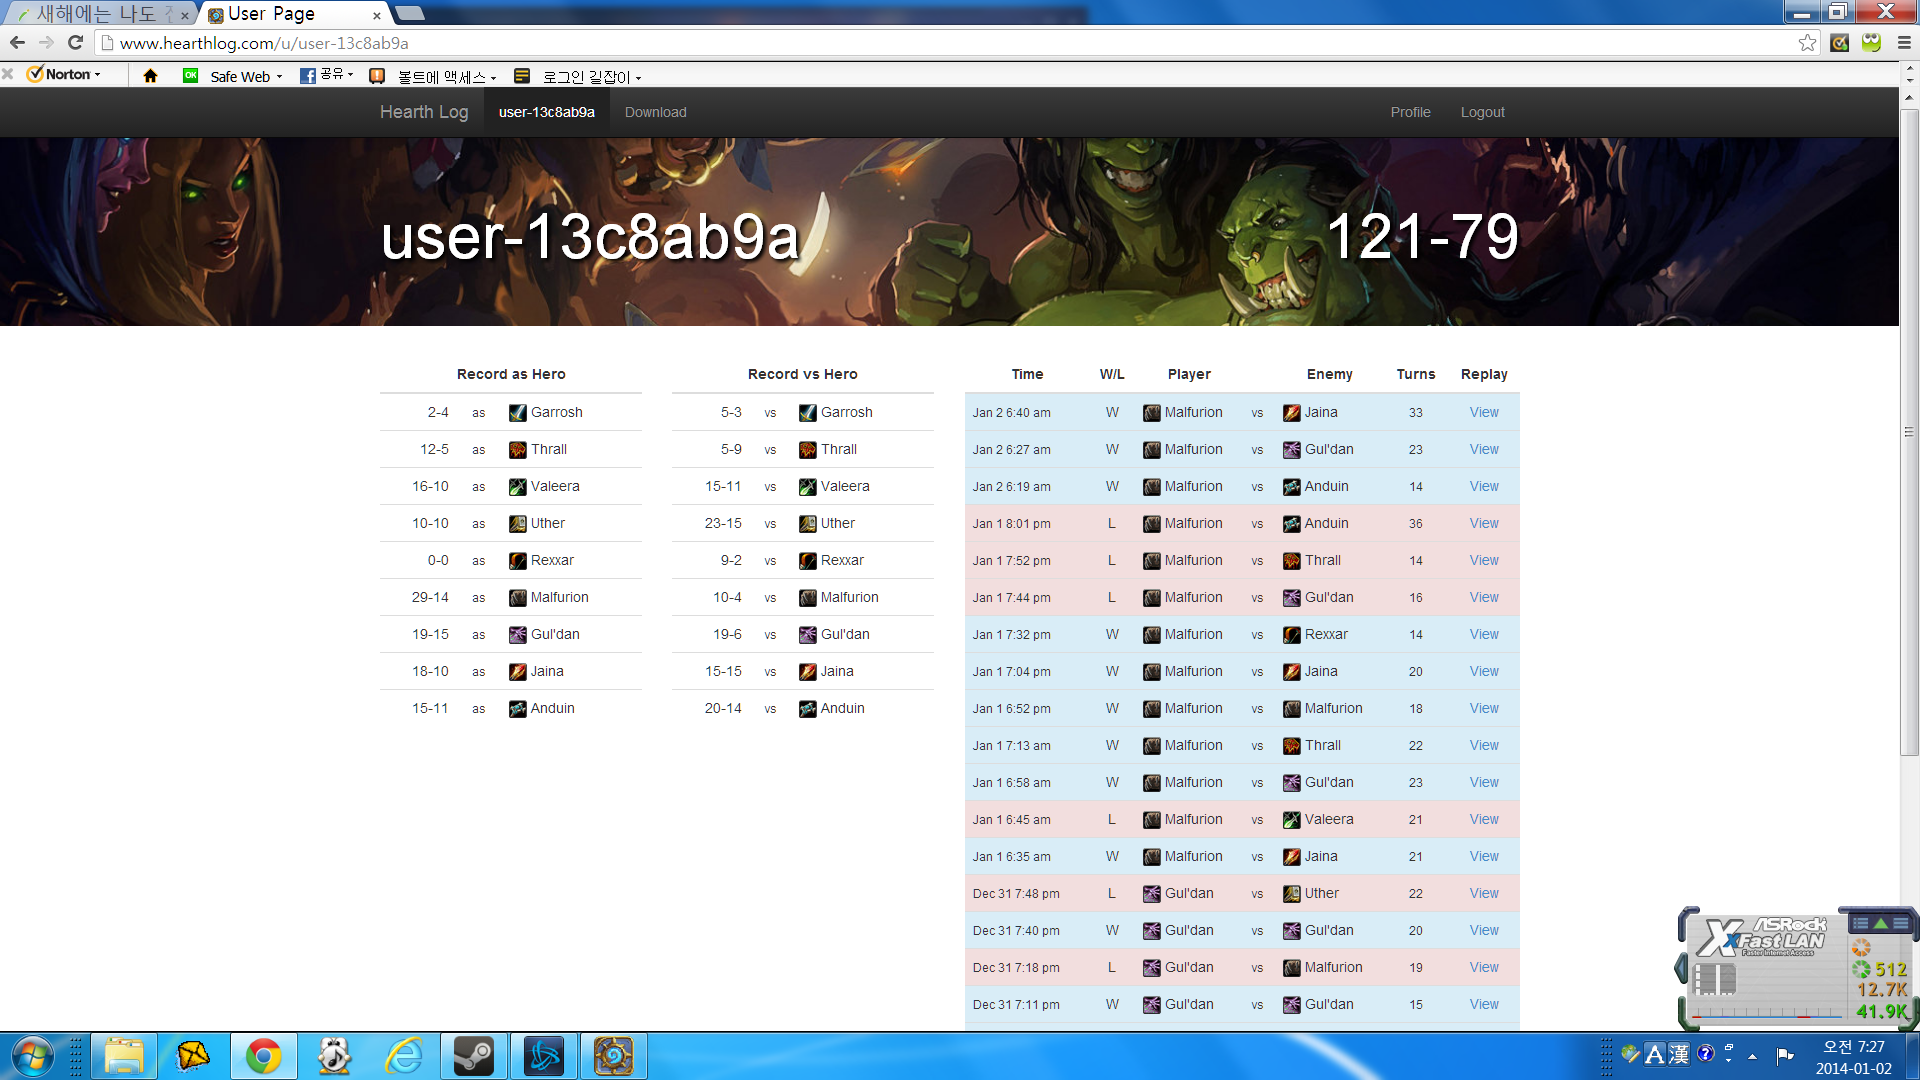The width and height of the screenshot is (1920, 1080).
Task: Click Jaina enemy icon in top match row
Action: 1292,413
